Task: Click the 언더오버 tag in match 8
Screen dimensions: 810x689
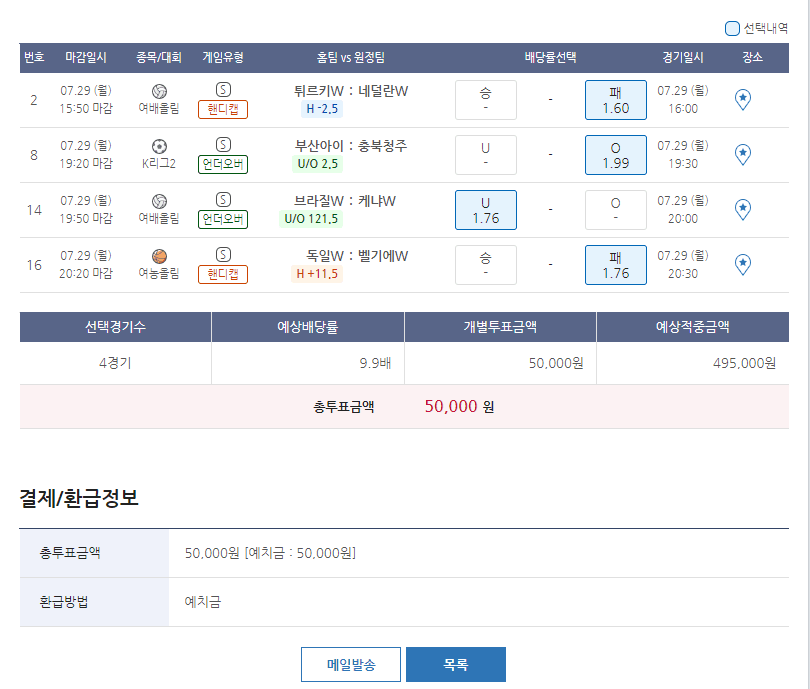Action: [x=223, y=164]
